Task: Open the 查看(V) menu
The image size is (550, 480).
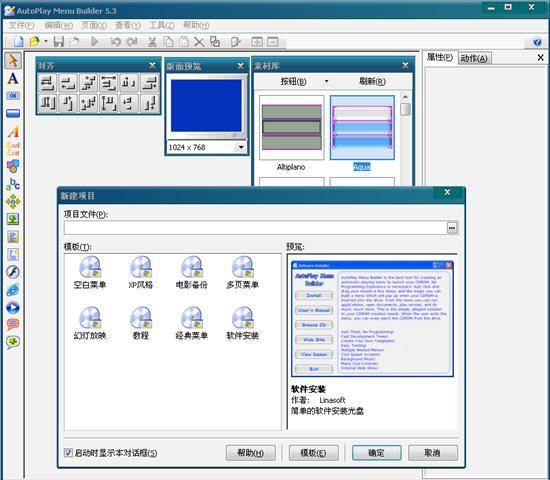Action: click(128, 25)
